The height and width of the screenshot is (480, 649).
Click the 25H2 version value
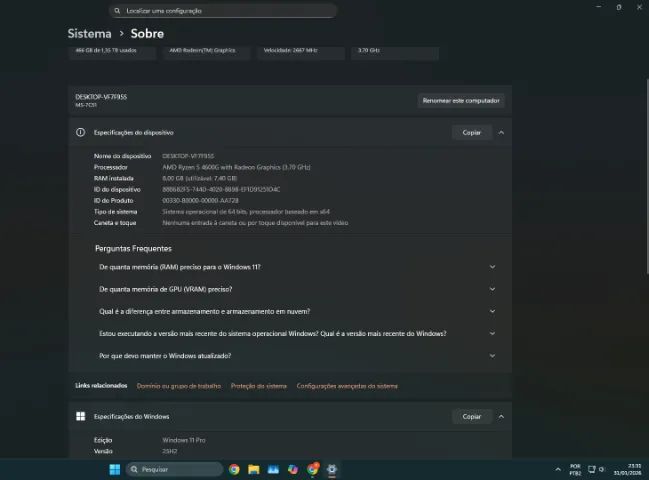(x=170, y=451)
